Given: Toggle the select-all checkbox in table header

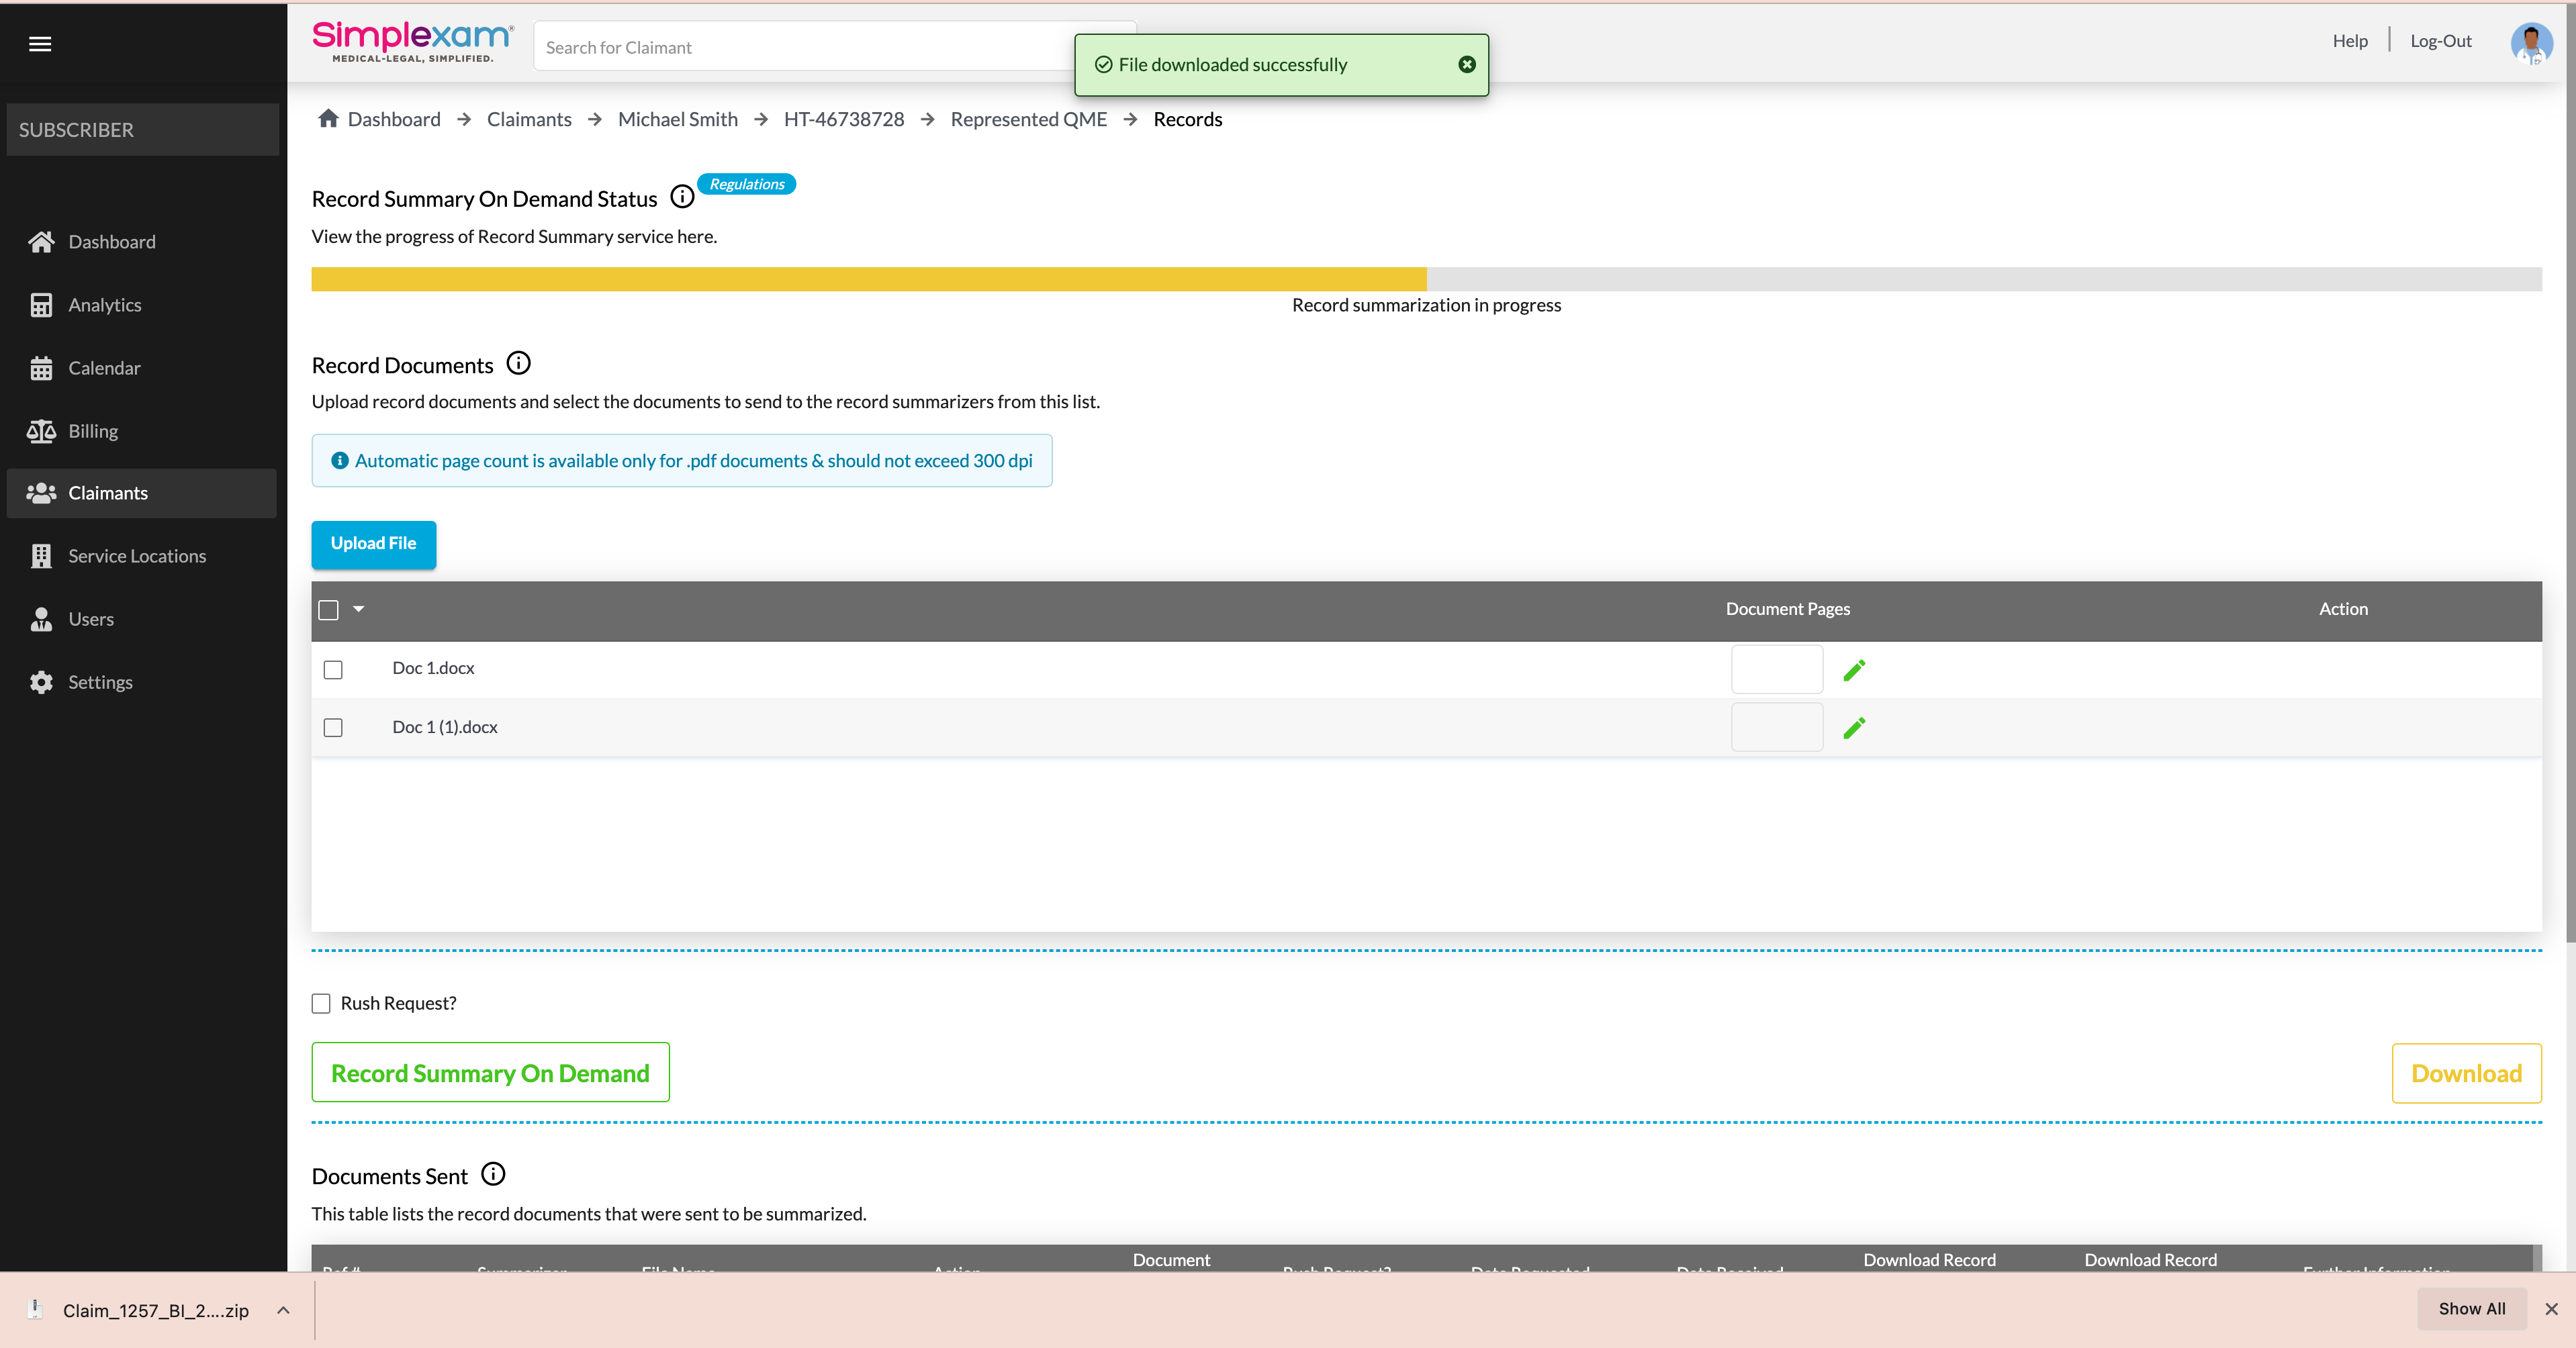Looking at the screenshot, I should click(328, 609).
